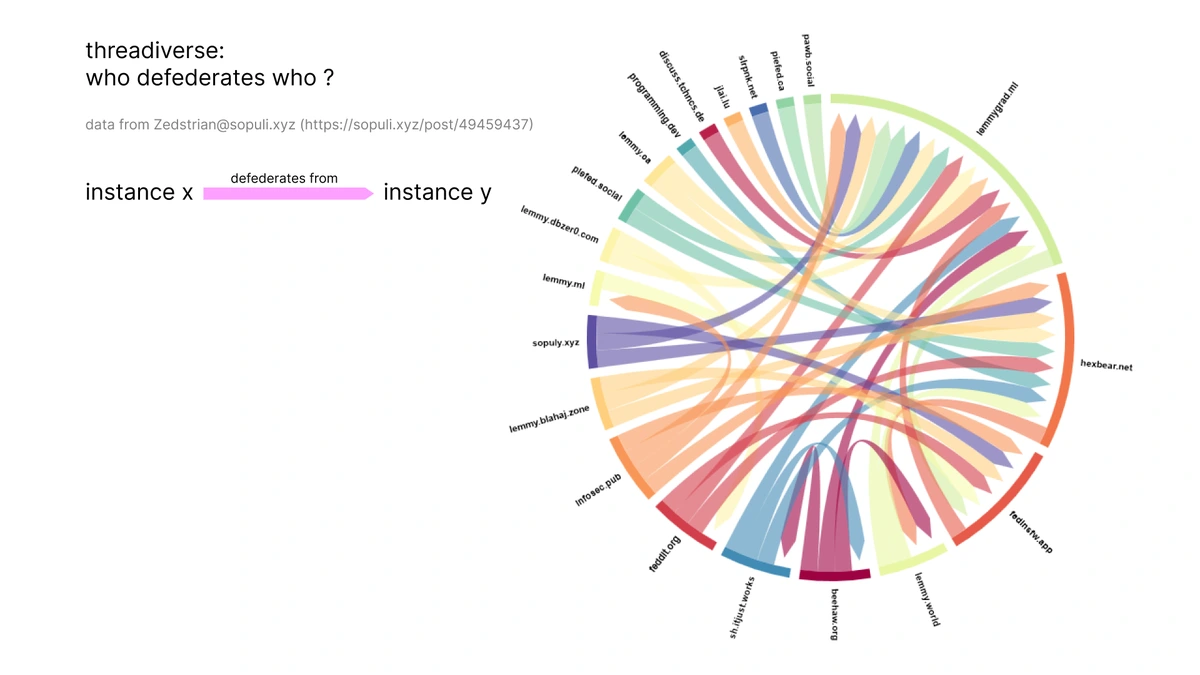Screen dimensions: 1200x675
Task: Select the sopuly.xyz node label
Action: (555, 343)
